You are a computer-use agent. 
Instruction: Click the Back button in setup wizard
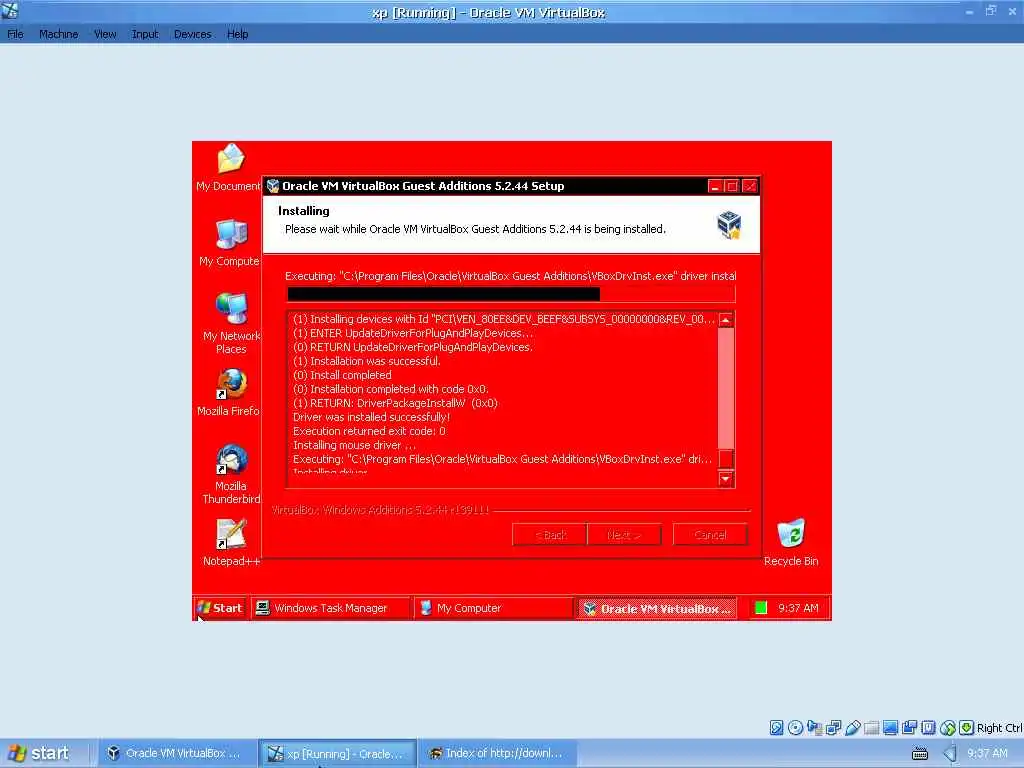click(550, 535)
